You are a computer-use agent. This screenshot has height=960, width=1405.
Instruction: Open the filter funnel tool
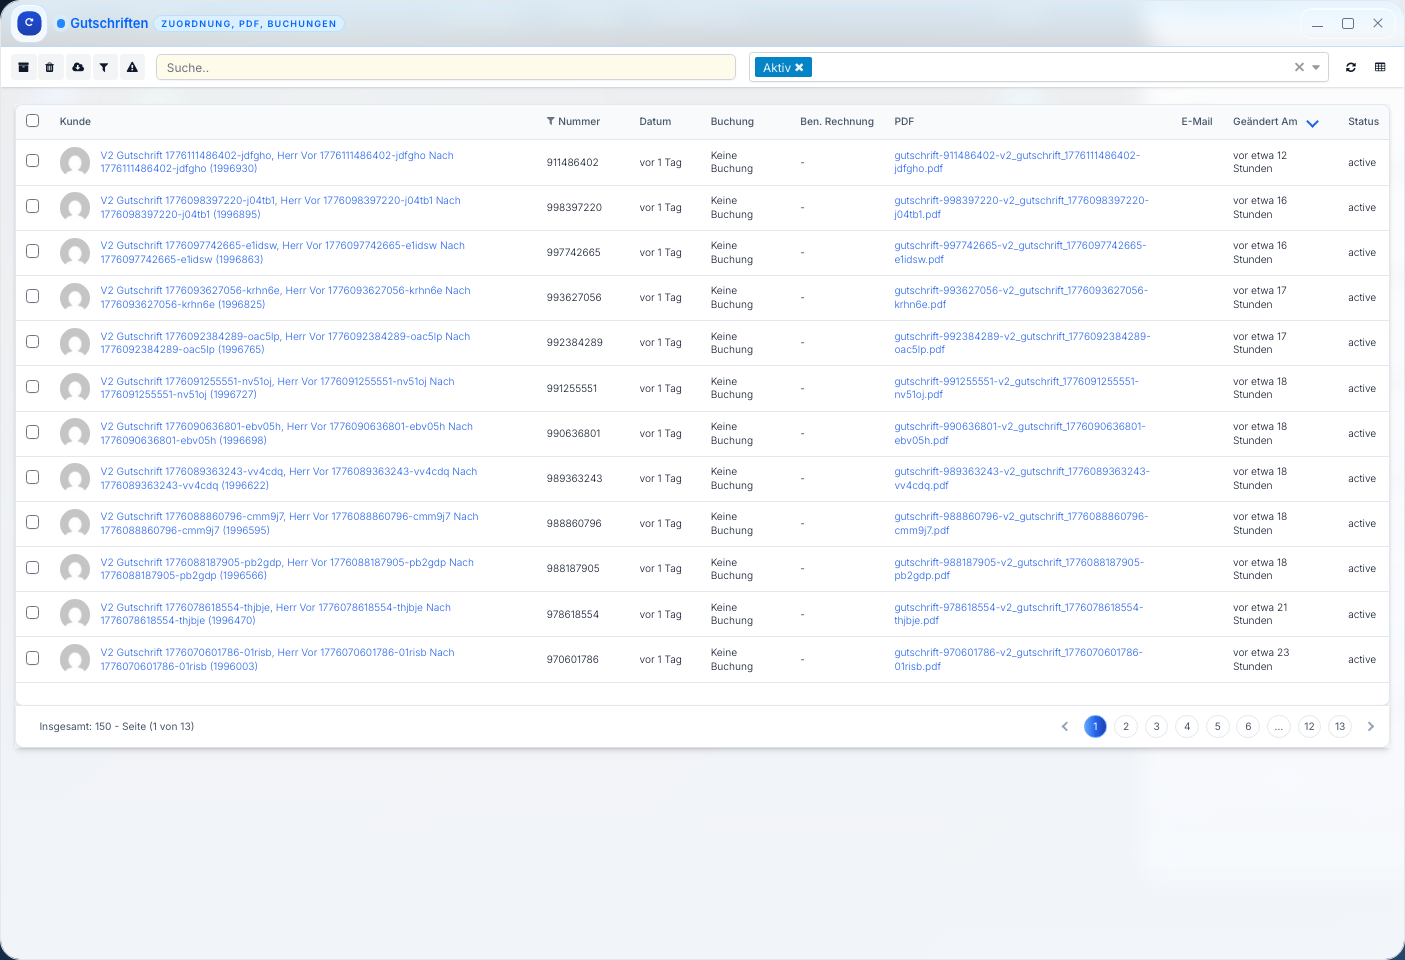tap(104, 67)
